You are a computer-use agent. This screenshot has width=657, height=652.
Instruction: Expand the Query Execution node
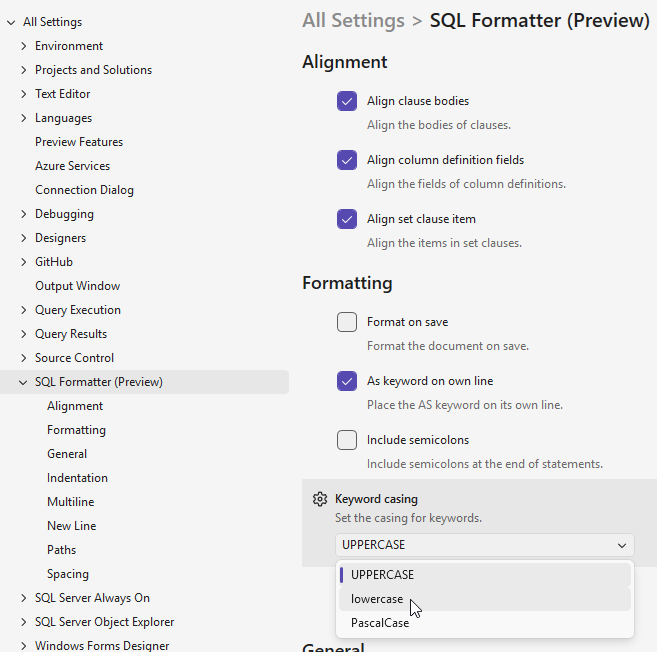tap(23, 310)
